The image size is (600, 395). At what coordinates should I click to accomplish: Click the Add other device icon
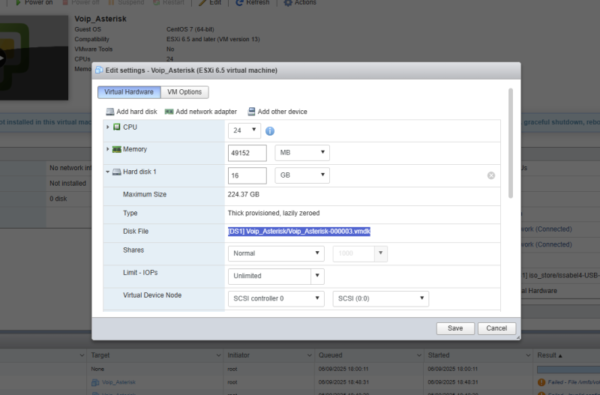click(251, 111)
